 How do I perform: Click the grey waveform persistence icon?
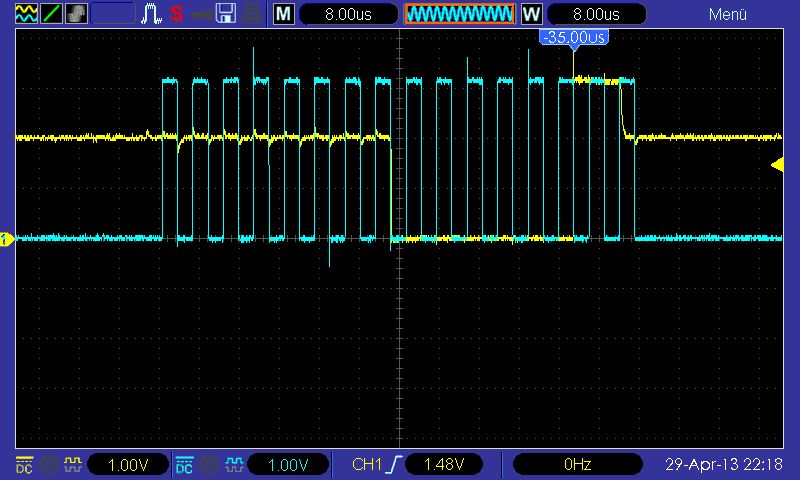point(76,14)
